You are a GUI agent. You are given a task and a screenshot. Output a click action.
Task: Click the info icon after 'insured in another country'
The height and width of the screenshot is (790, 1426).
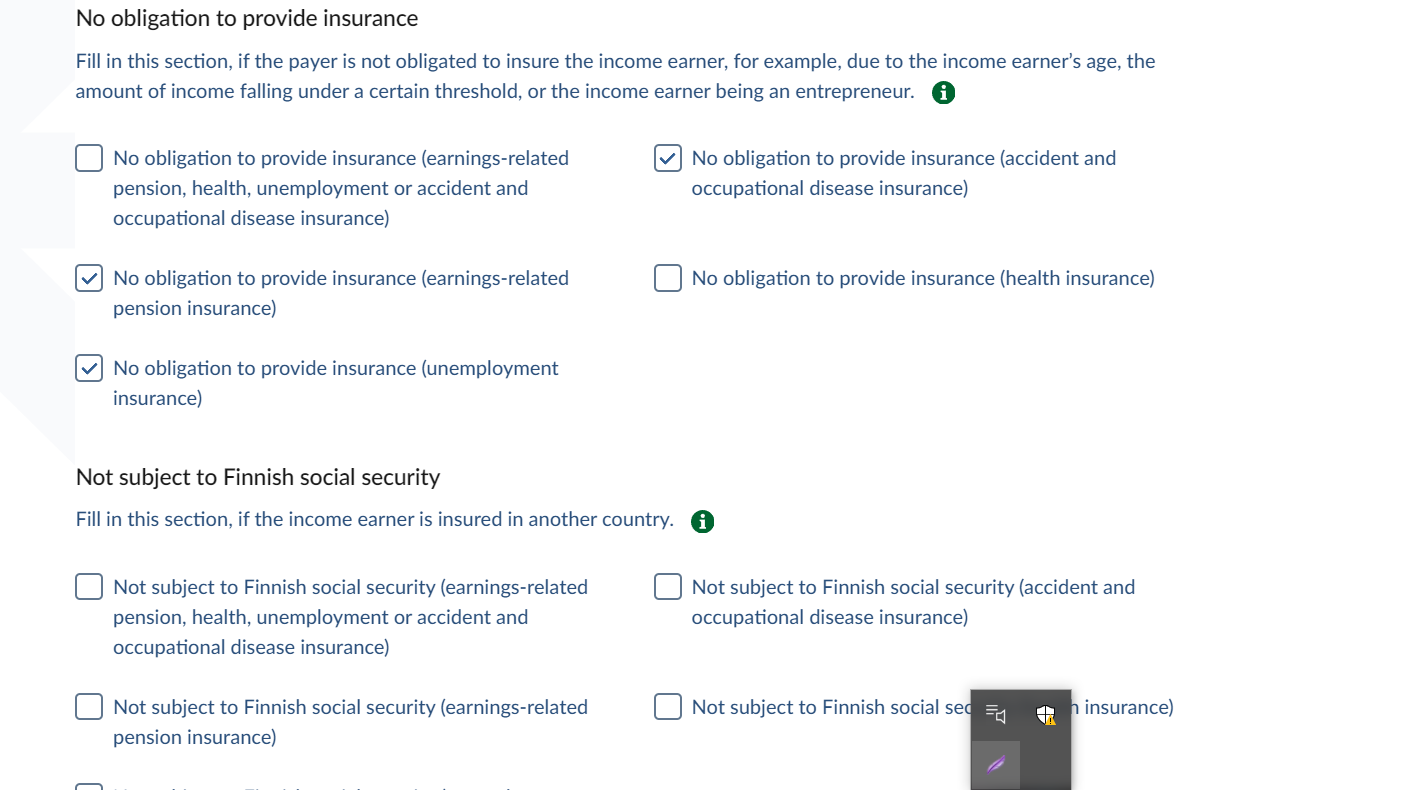pyautogui.click(x=703, y=521)
